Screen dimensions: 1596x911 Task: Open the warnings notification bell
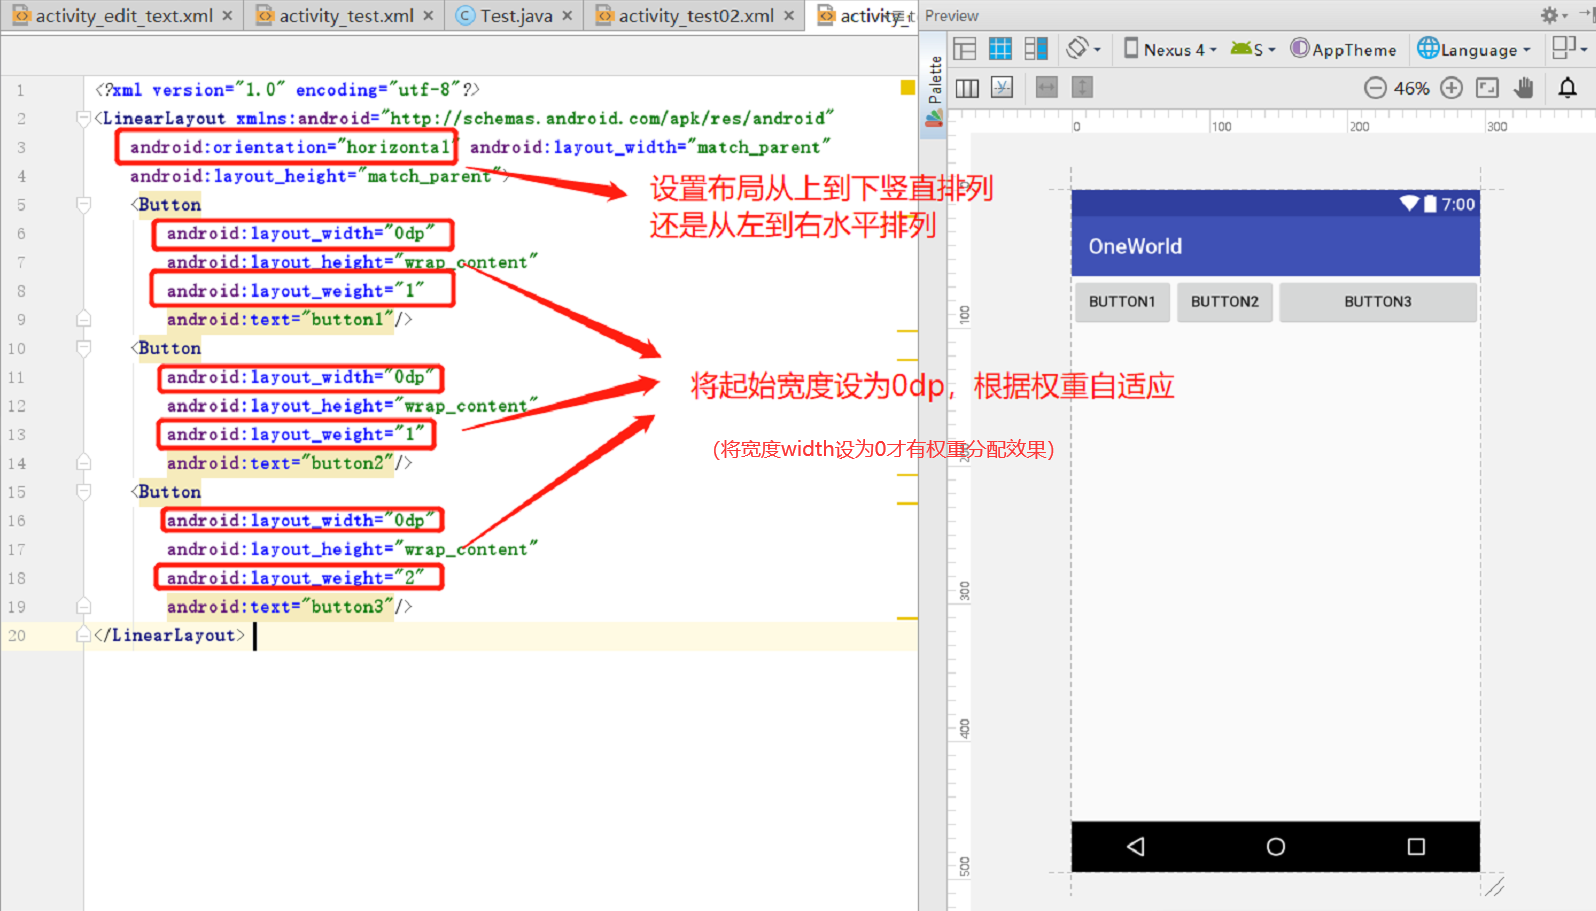coord(1568,88)
